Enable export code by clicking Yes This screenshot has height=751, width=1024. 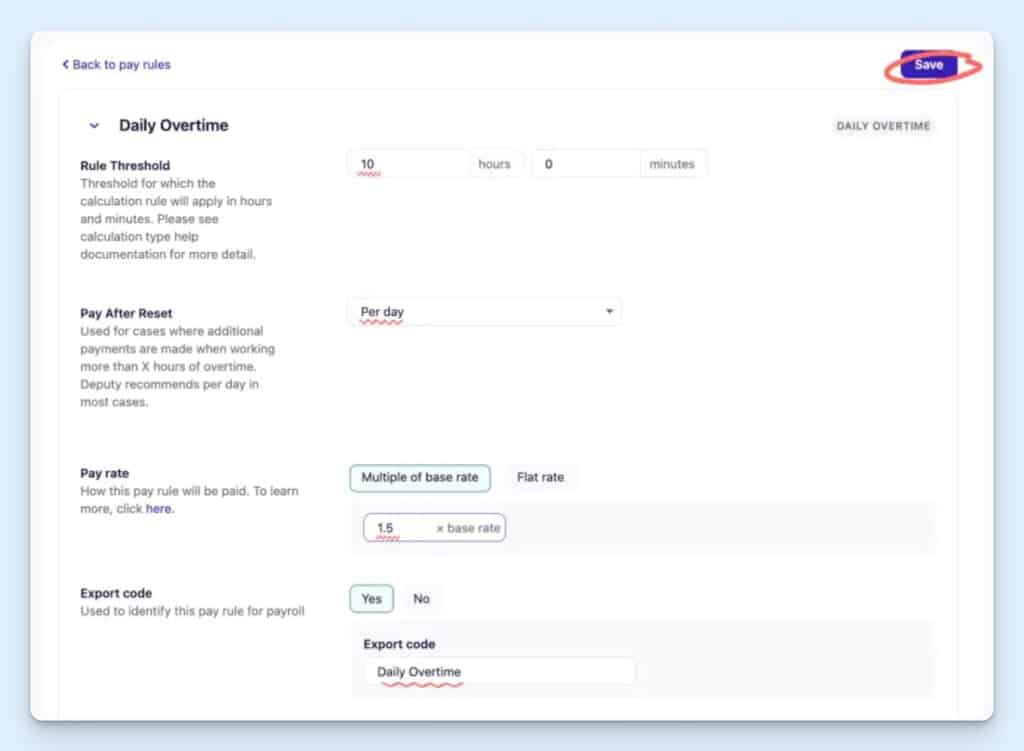[x=371, y=598]
